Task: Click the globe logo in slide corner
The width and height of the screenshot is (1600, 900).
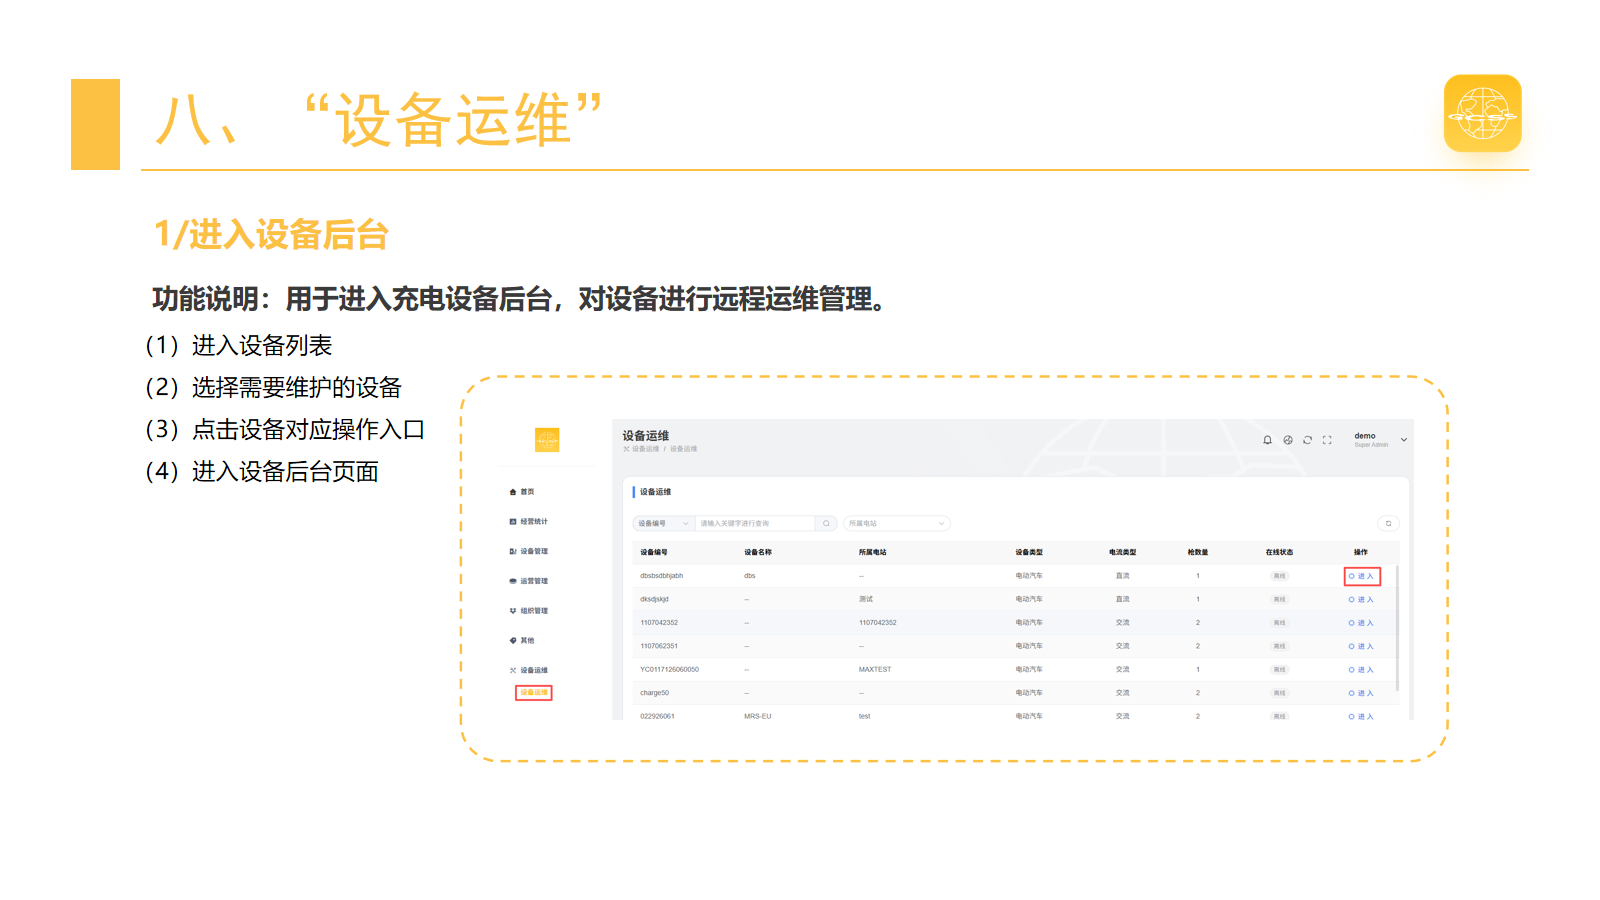Action: coord(1482,113)
